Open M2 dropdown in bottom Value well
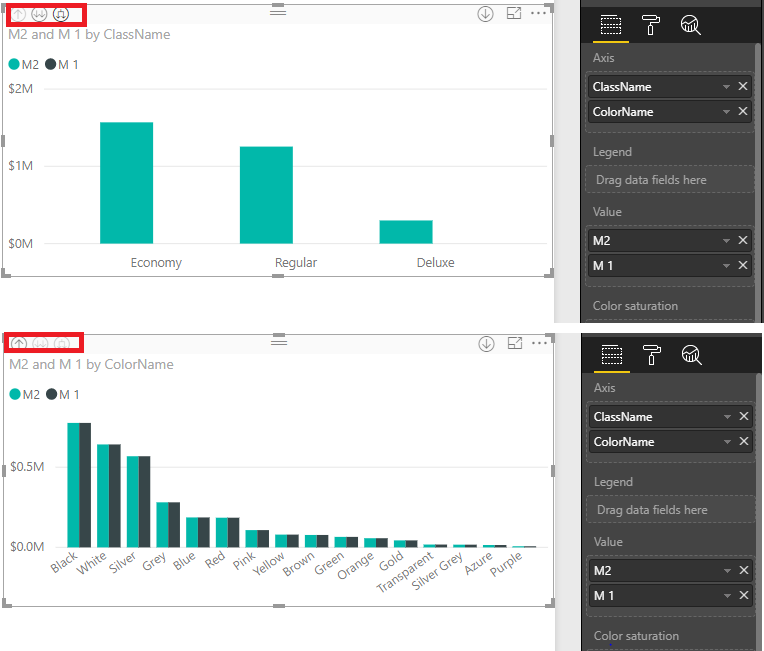 727,571
